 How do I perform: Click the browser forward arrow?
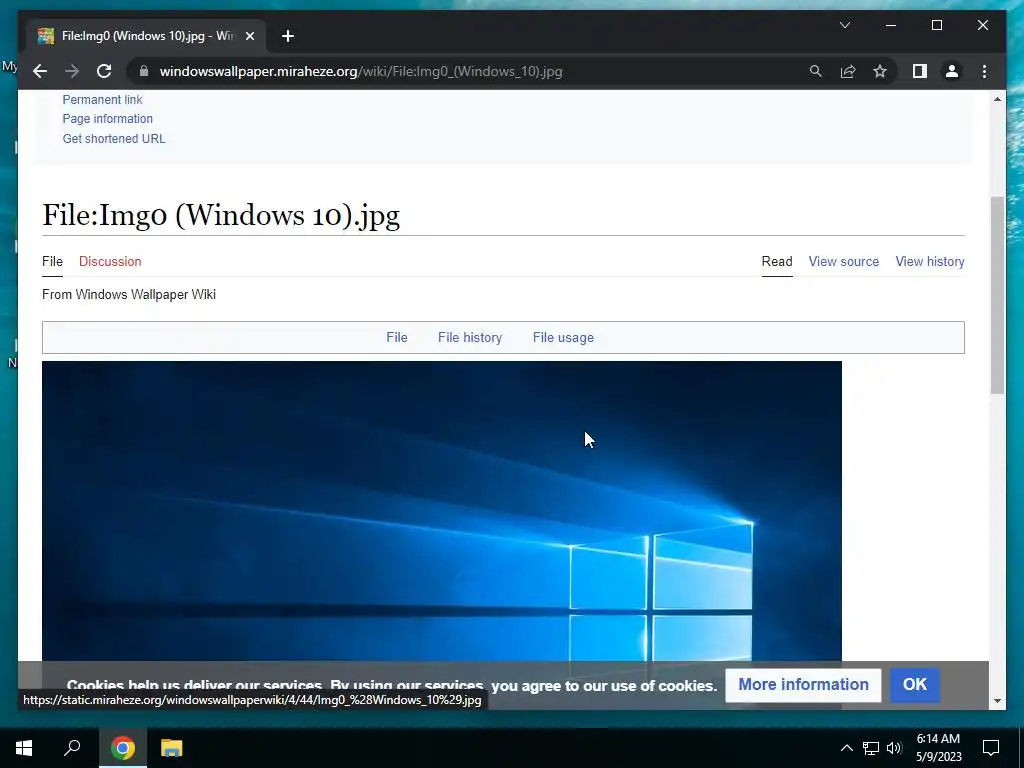click(x=72, y=71)
